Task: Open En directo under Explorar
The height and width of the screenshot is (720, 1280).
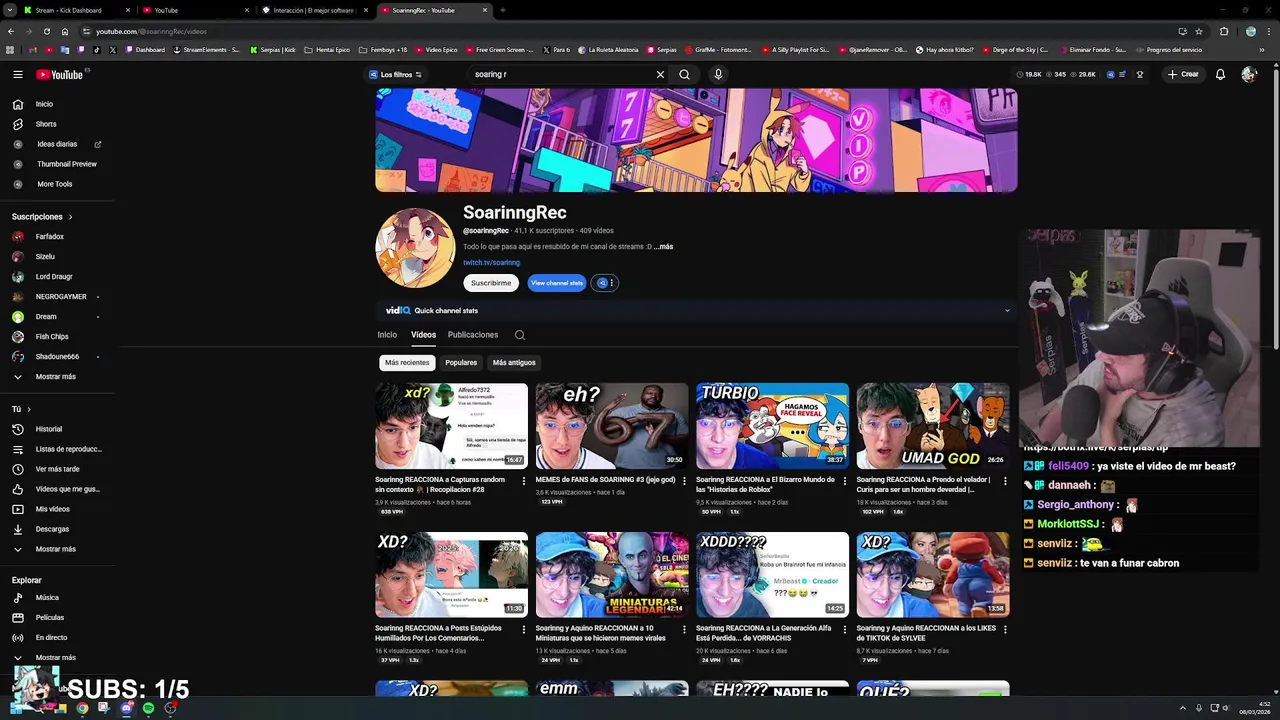Action: 41,638
